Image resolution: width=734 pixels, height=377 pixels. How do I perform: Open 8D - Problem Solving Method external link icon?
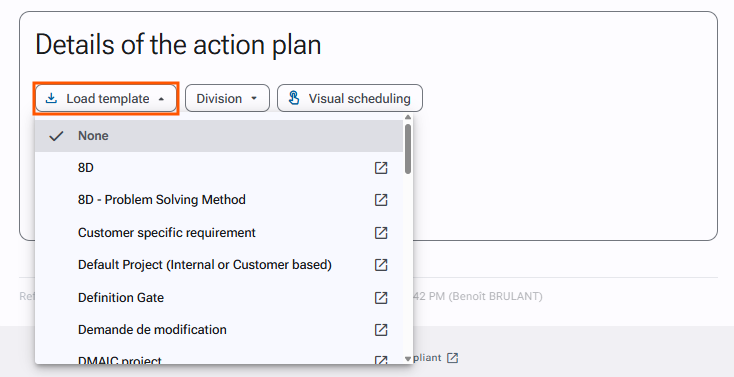point(381,200)
